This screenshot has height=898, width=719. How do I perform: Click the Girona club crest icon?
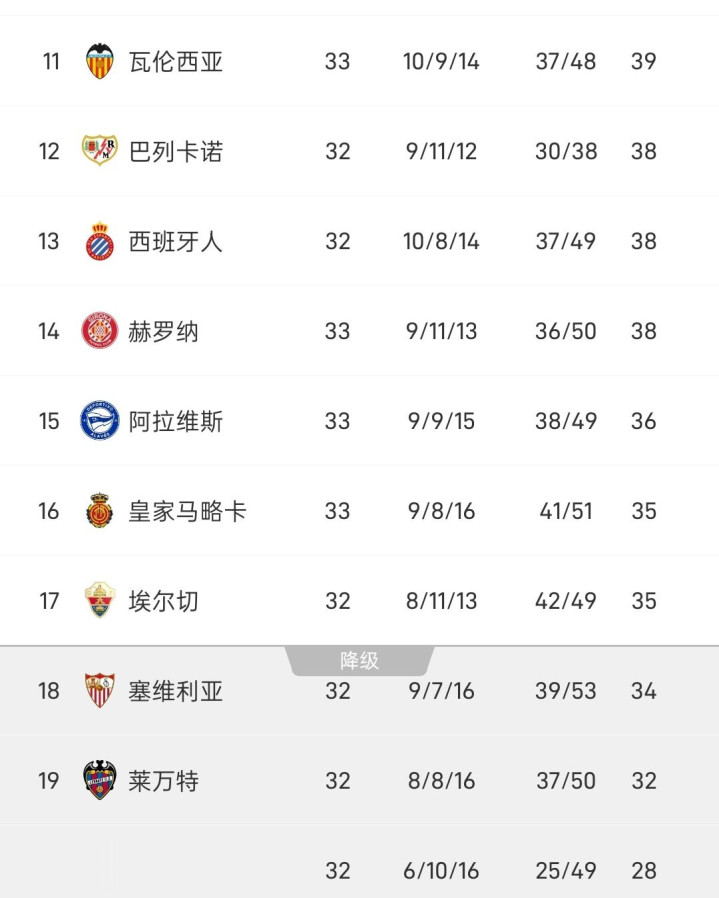pos(99,331)
